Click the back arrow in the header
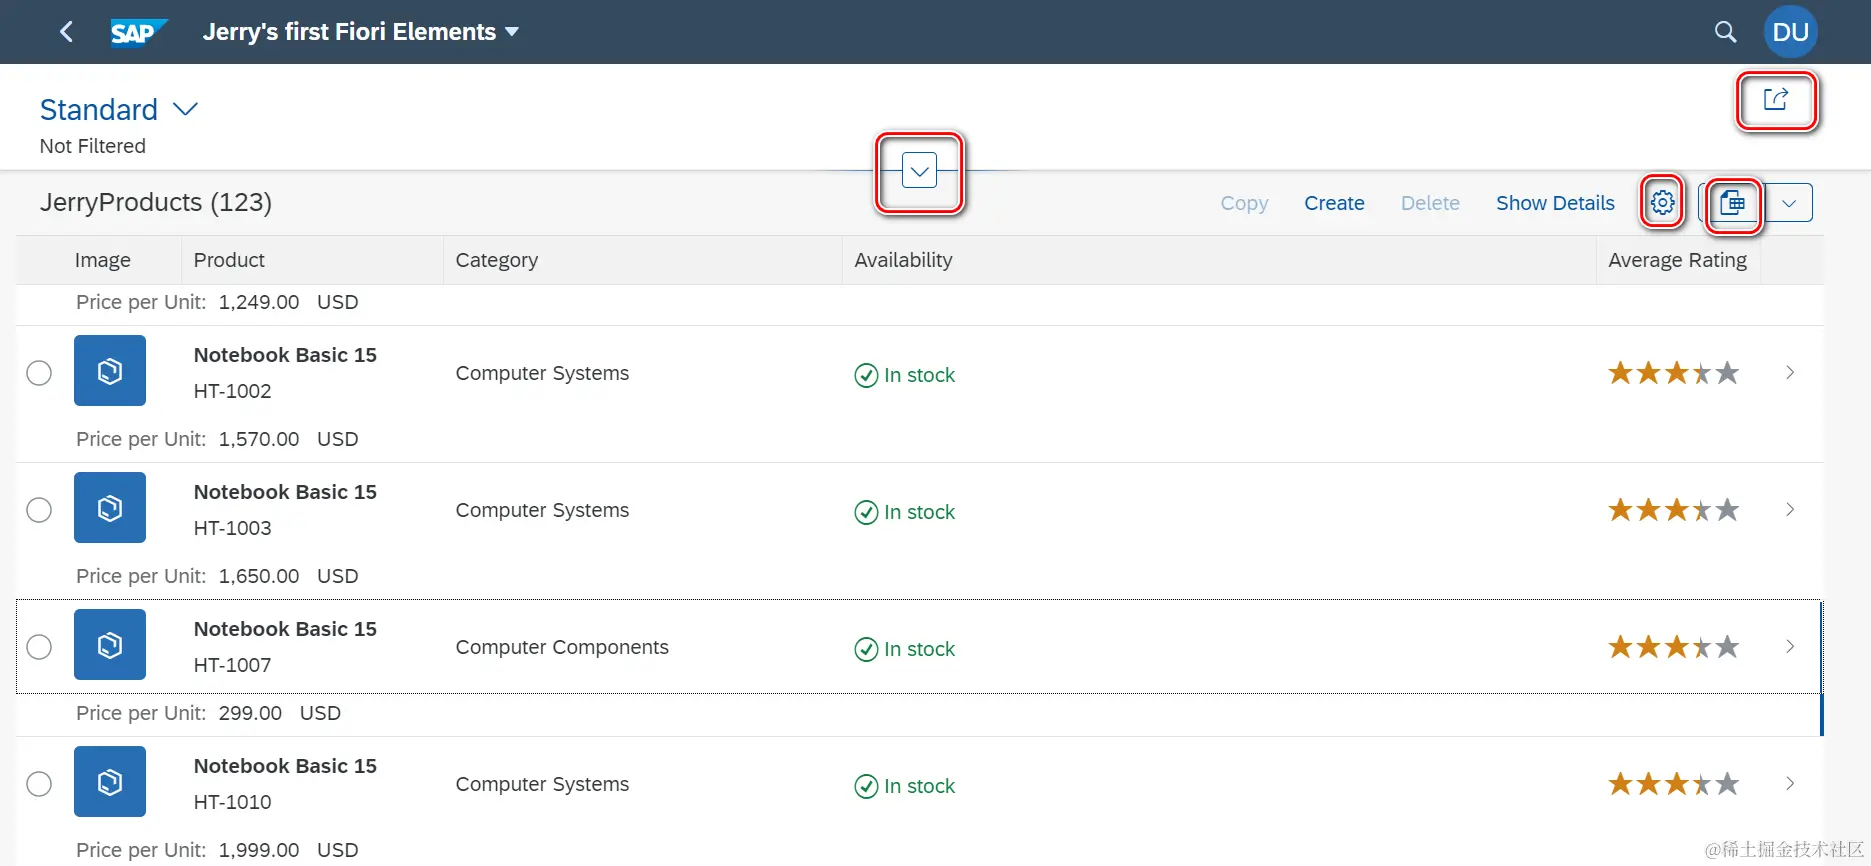The height and width of the screenshot is (866, 1871). click(x=66, y=32)
